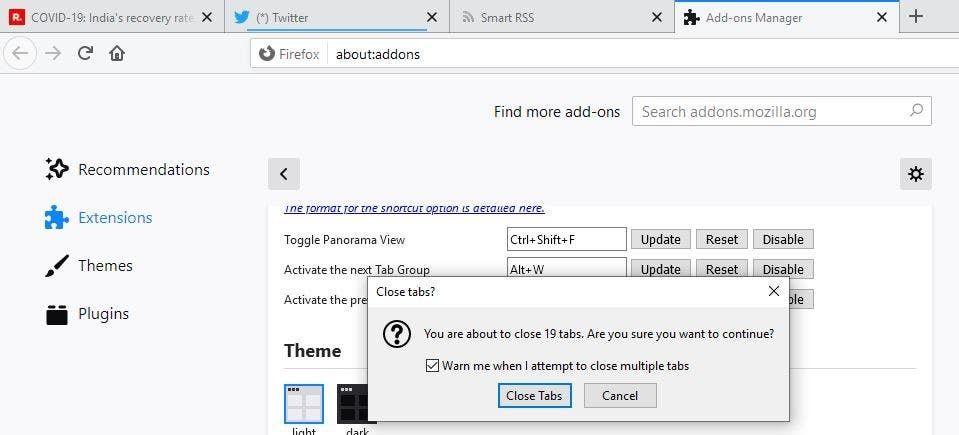The image size is (959, 435).
Task: Reload the current page
Action: click(85, 53)
